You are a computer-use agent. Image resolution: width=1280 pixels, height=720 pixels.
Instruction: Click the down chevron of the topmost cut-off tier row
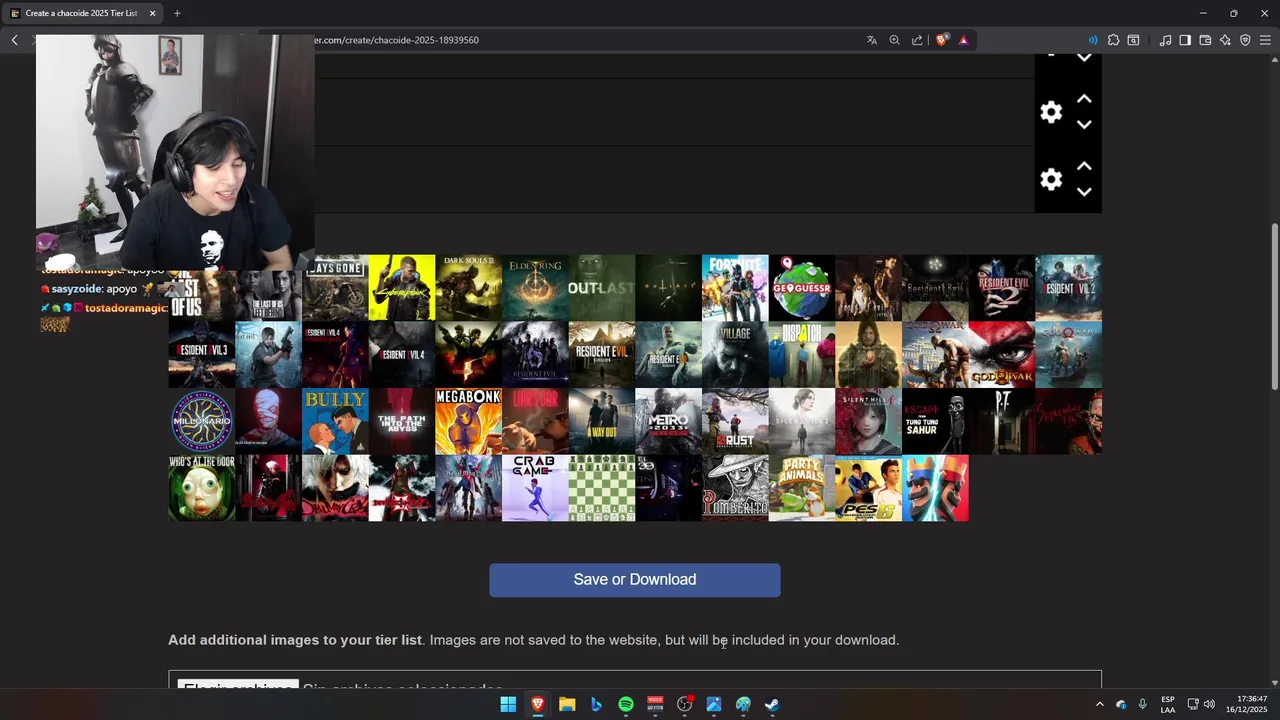(x=1084, y=58)
